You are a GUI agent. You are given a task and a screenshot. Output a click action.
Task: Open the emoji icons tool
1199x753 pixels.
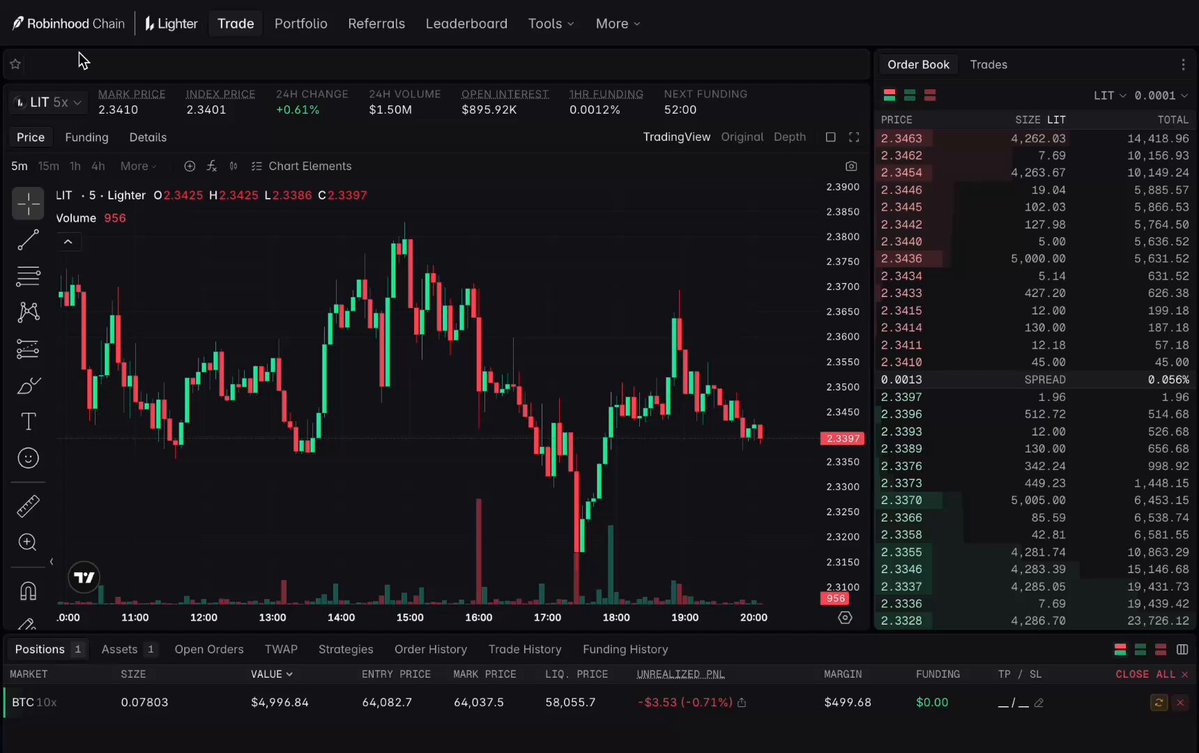click(x=28, y=458)
